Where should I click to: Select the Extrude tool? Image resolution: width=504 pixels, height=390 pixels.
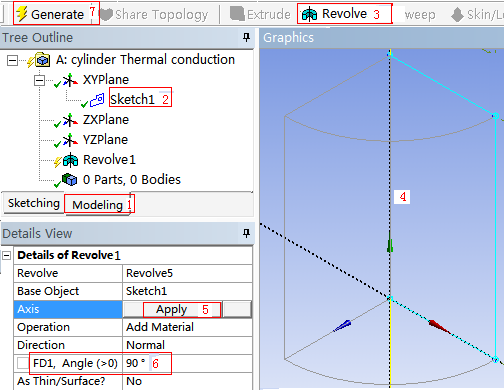tap(260, 14)
